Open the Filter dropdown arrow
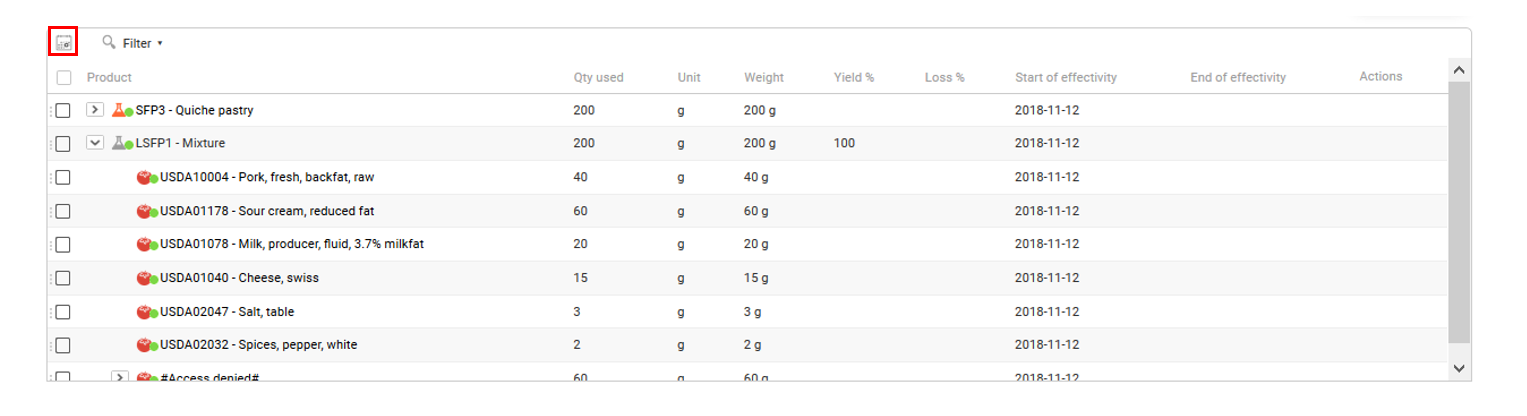This screenshot has width=1527, height=416. click(160, 44)
